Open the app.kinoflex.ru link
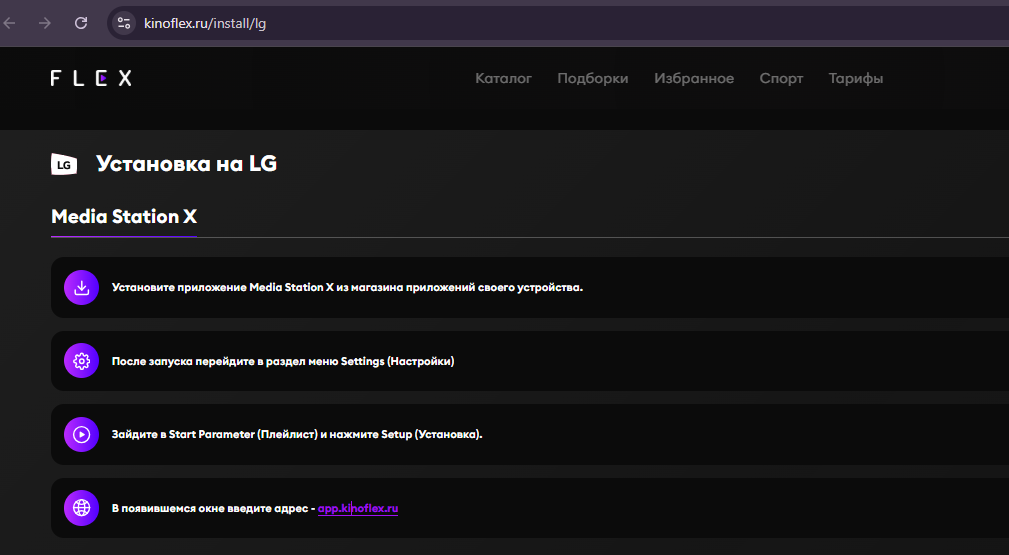This screenshot has height=555, width=1009. (358, 509)
